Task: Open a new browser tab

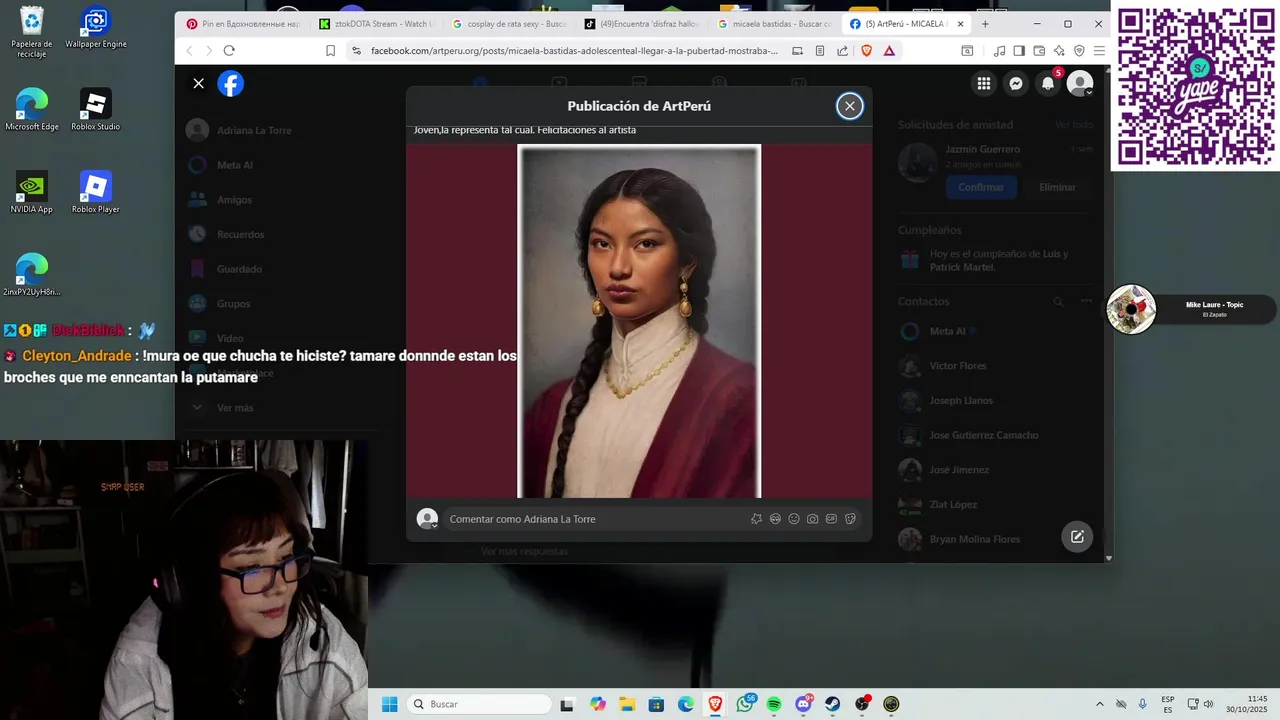Action: [x=985, y=24]
